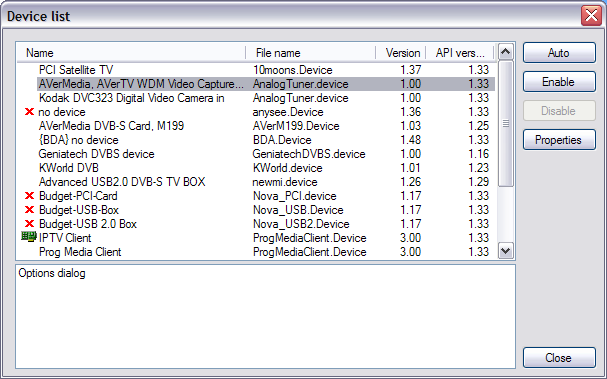
Task: Sort by the API vers... column header
Action: pos(460,53)
